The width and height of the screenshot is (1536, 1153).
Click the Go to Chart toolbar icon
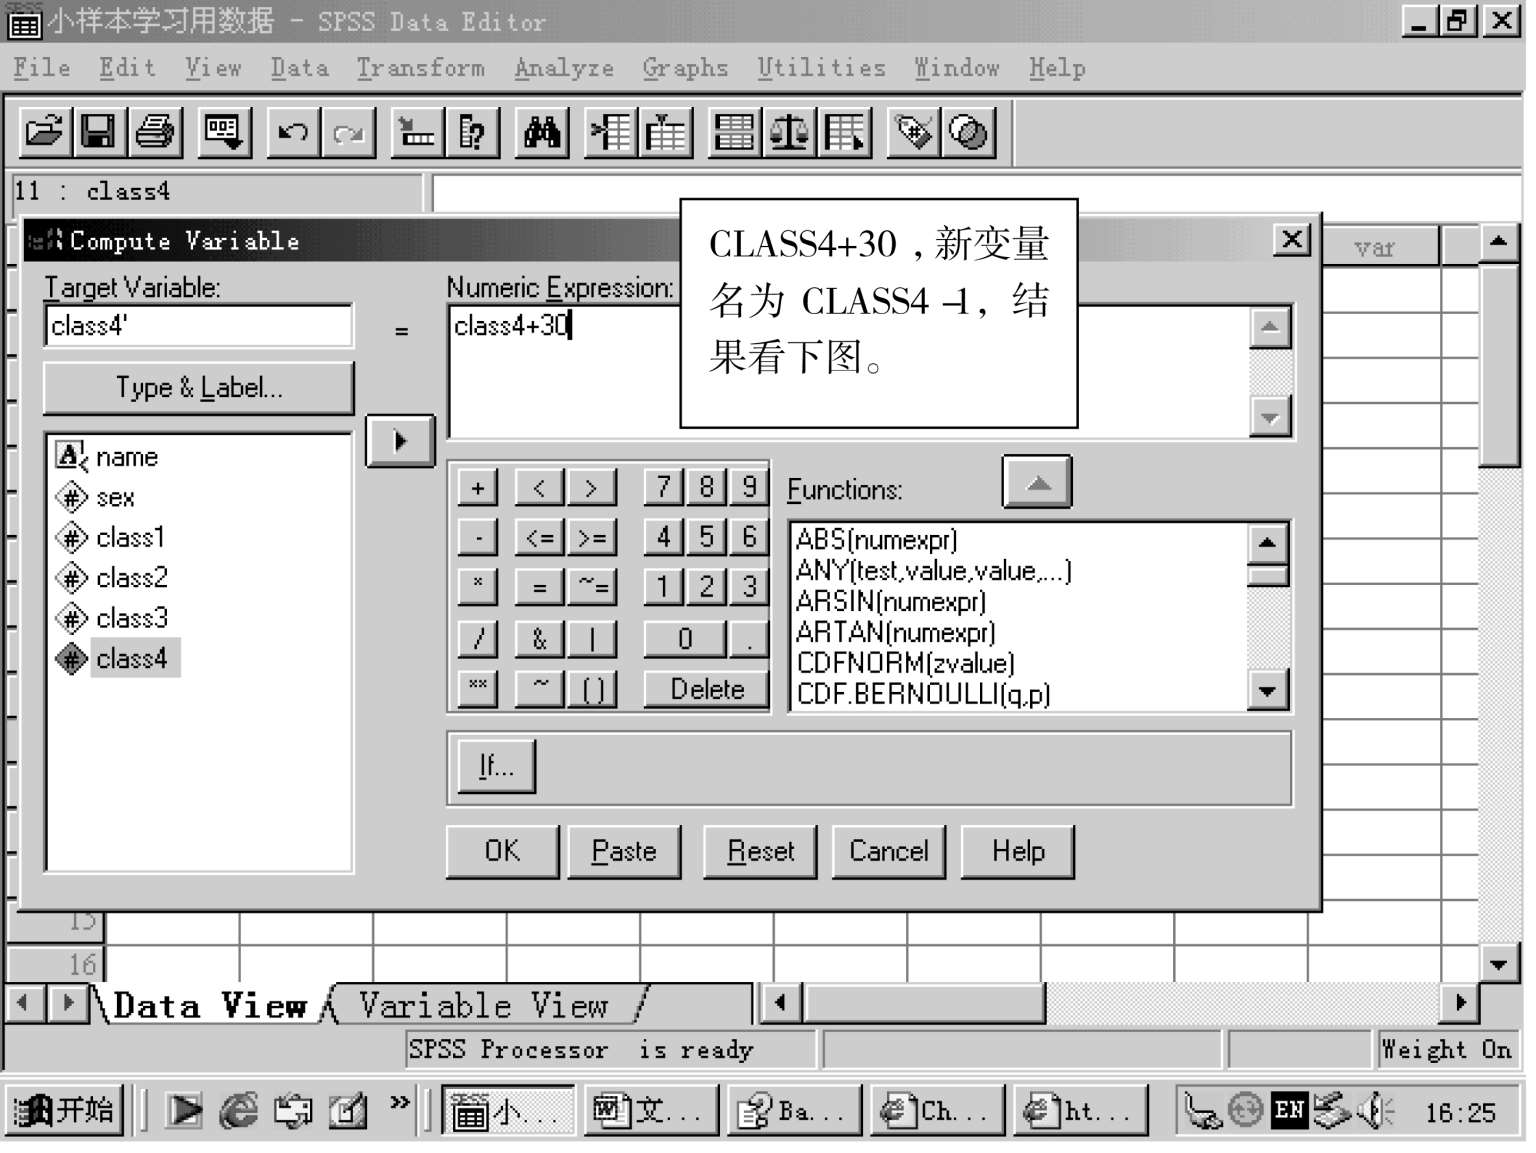[x=417, y=132]
